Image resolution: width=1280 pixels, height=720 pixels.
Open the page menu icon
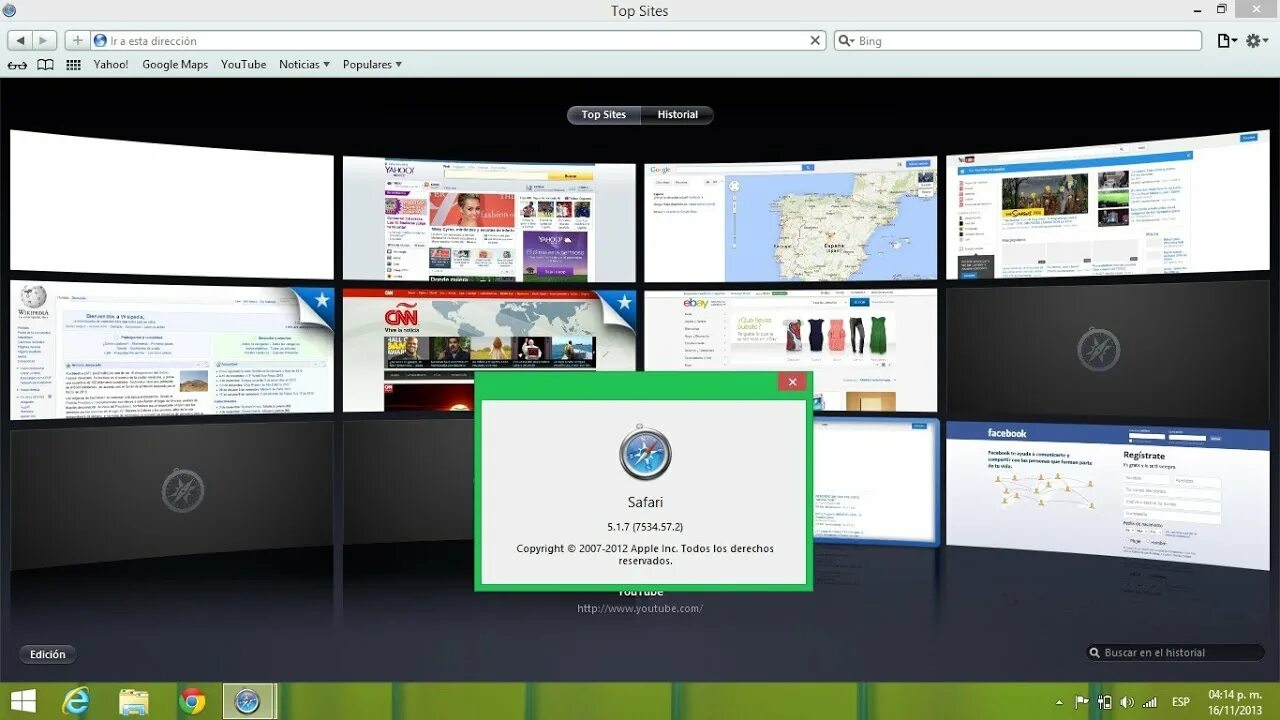(x=1226, y=41)
